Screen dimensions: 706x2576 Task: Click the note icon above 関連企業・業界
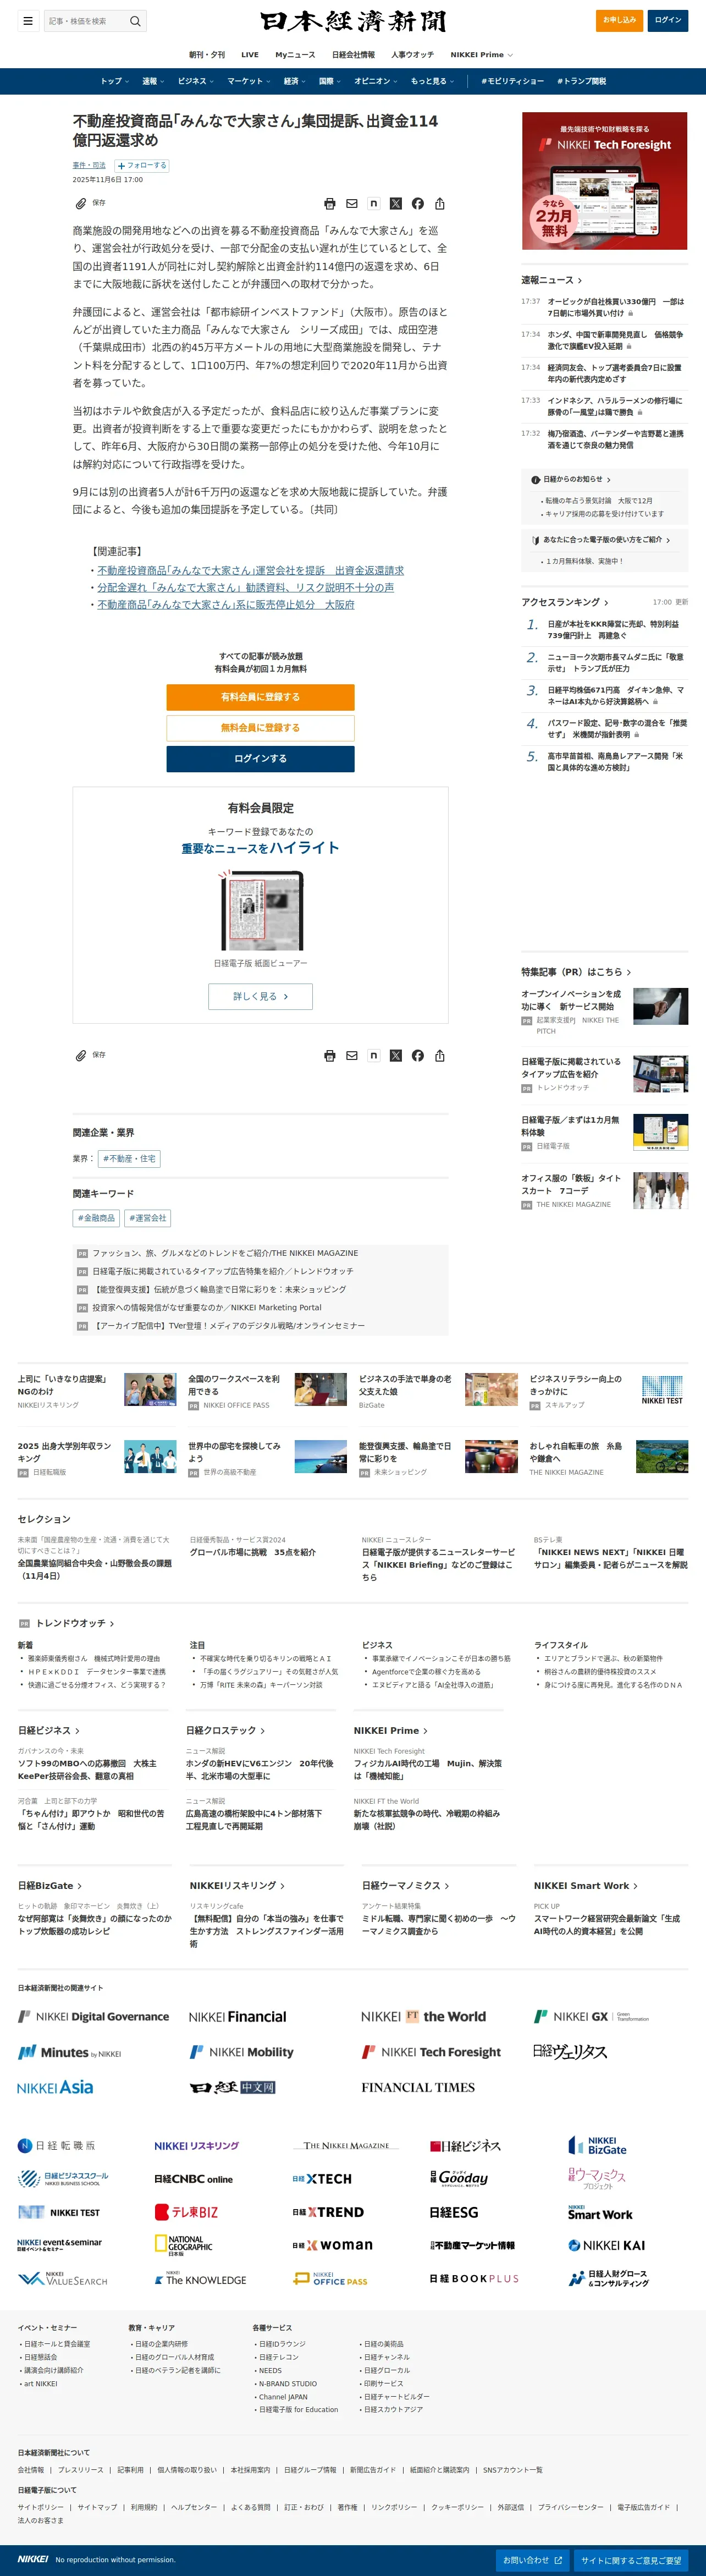coord(374,1055)
